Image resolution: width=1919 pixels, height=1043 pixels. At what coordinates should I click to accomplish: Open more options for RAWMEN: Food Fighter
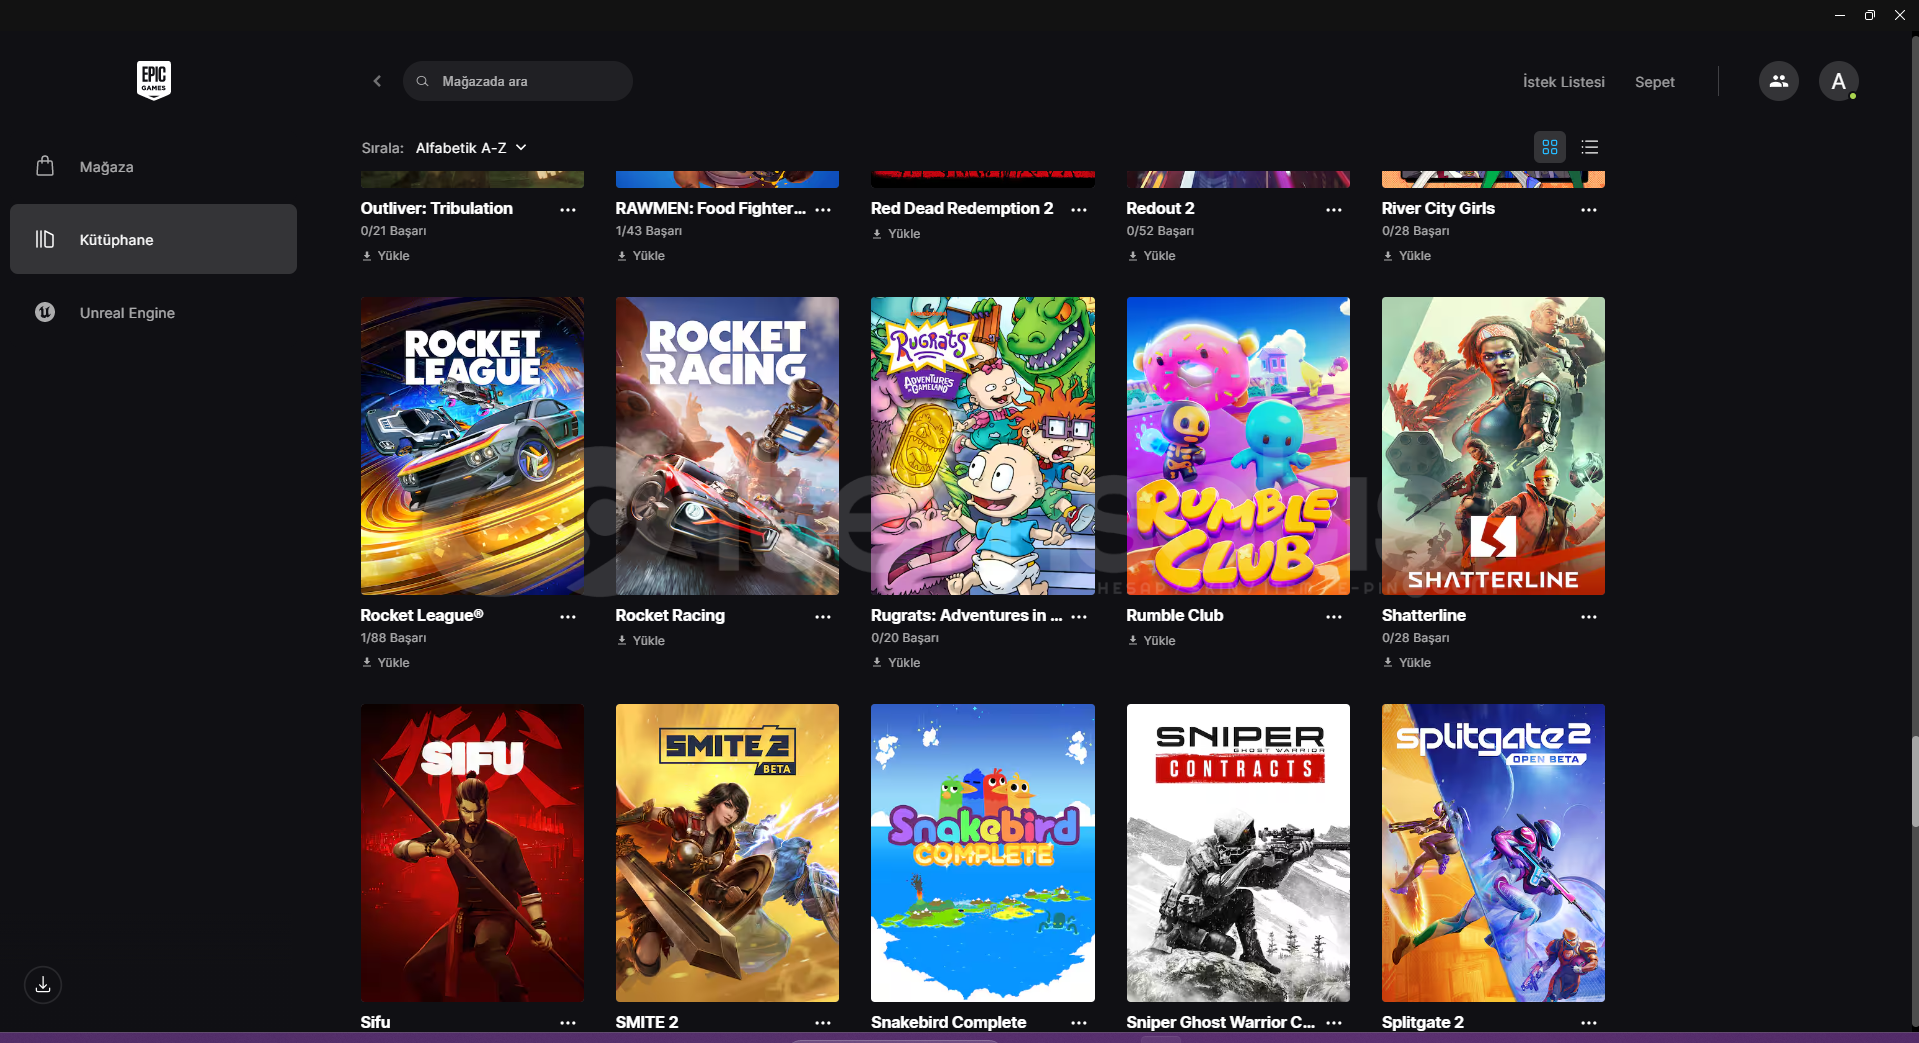823,210
